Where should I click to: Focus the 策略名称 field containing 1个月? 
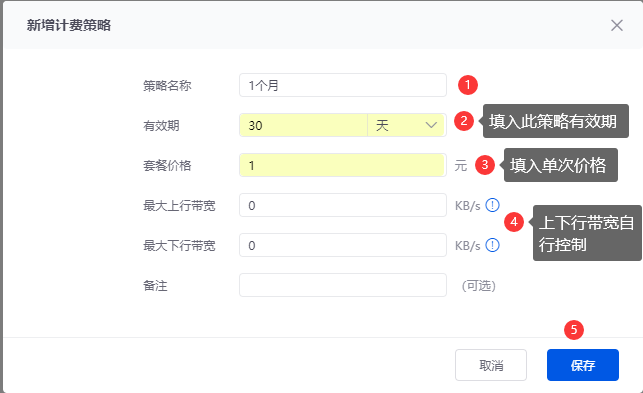[343, 85]
